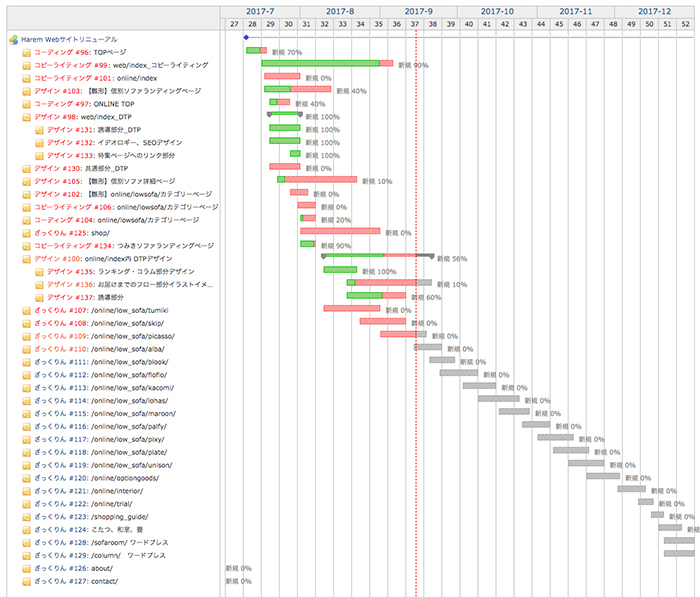Click the gray bar for issue #120 optiongoods
Screen dimensions: 700x597
click(603, 476)
